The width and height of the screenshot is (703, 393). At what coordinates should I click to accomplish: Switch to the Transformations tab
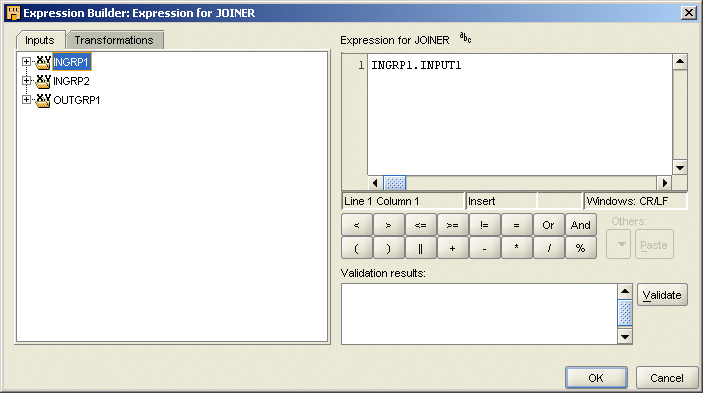(114, 40)
